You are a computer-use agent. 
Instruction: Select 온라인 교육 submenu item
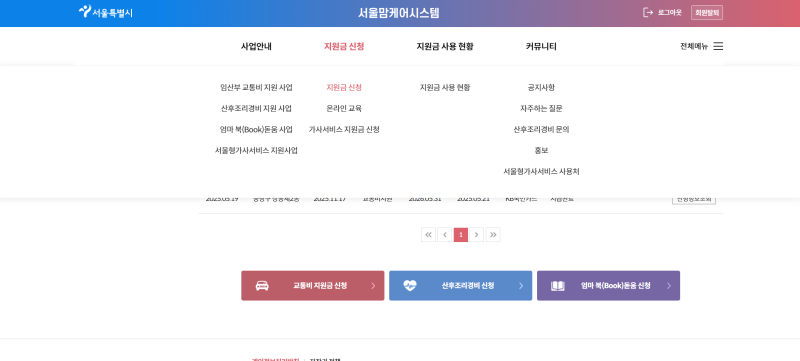point(344,109)
